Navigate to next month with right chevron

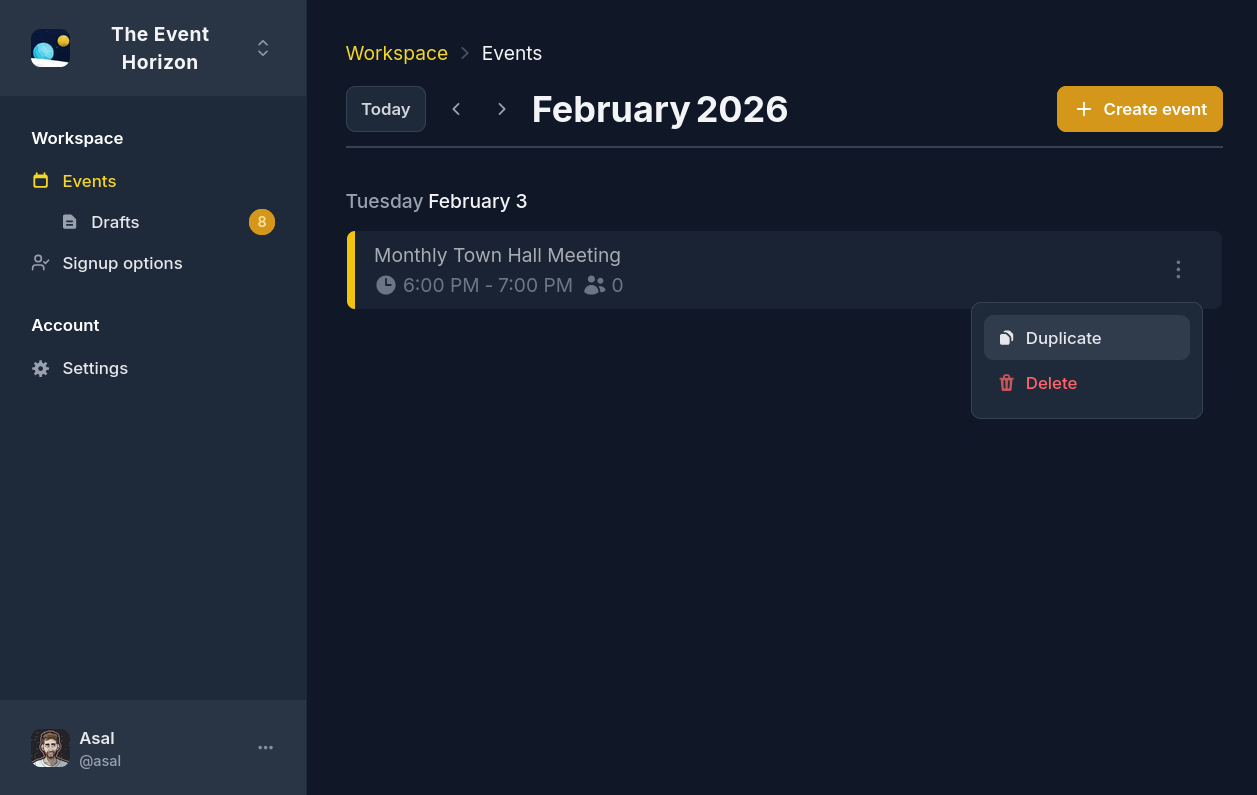pos(501,109)
